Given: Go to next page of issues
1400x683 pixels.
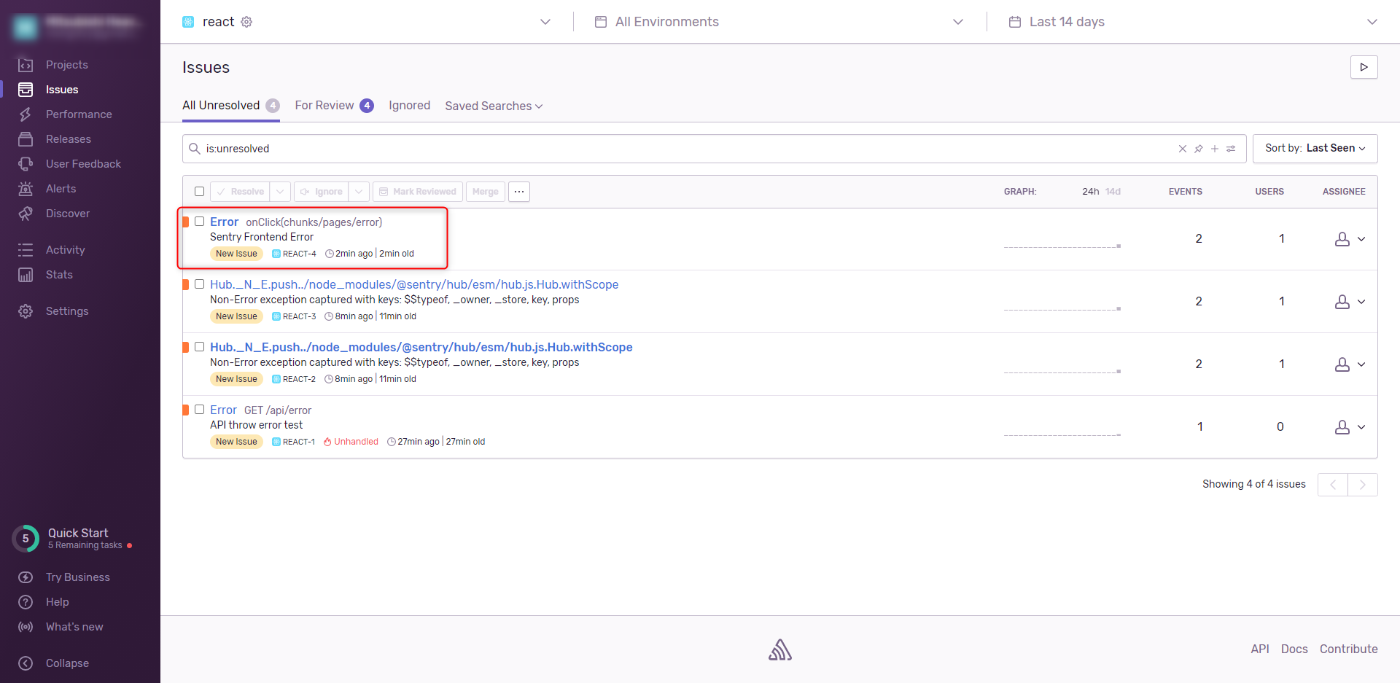Looking at the screenshot, I should (x=1362, y=485).
